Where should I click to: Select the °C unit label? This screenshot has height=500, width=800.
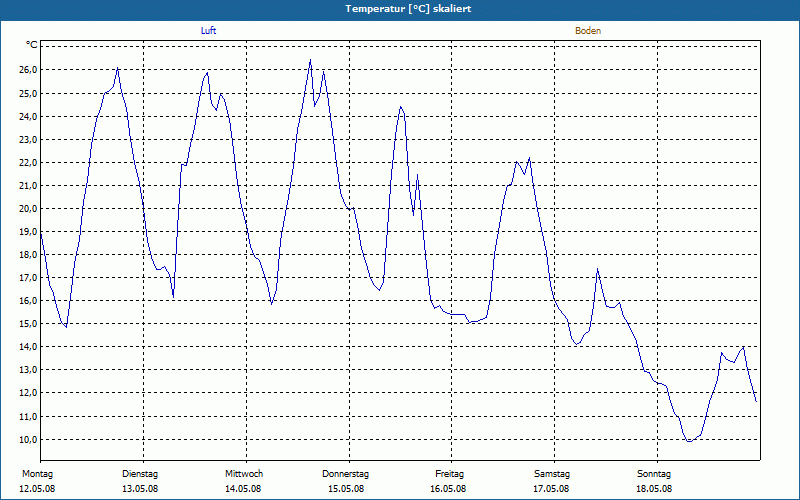click(x=32, y=45)
